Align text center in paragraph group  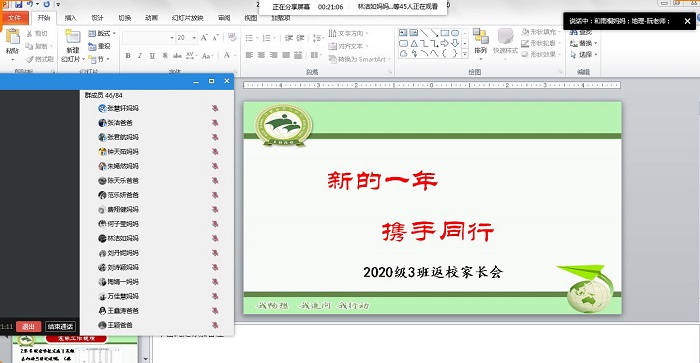click(x=262, y=55)
